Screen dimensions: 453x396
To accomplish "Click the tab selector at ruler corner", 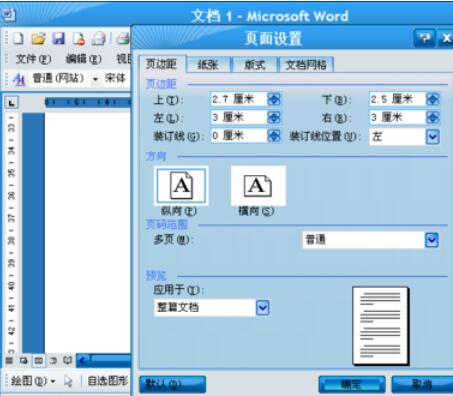I will pos(11,103).
